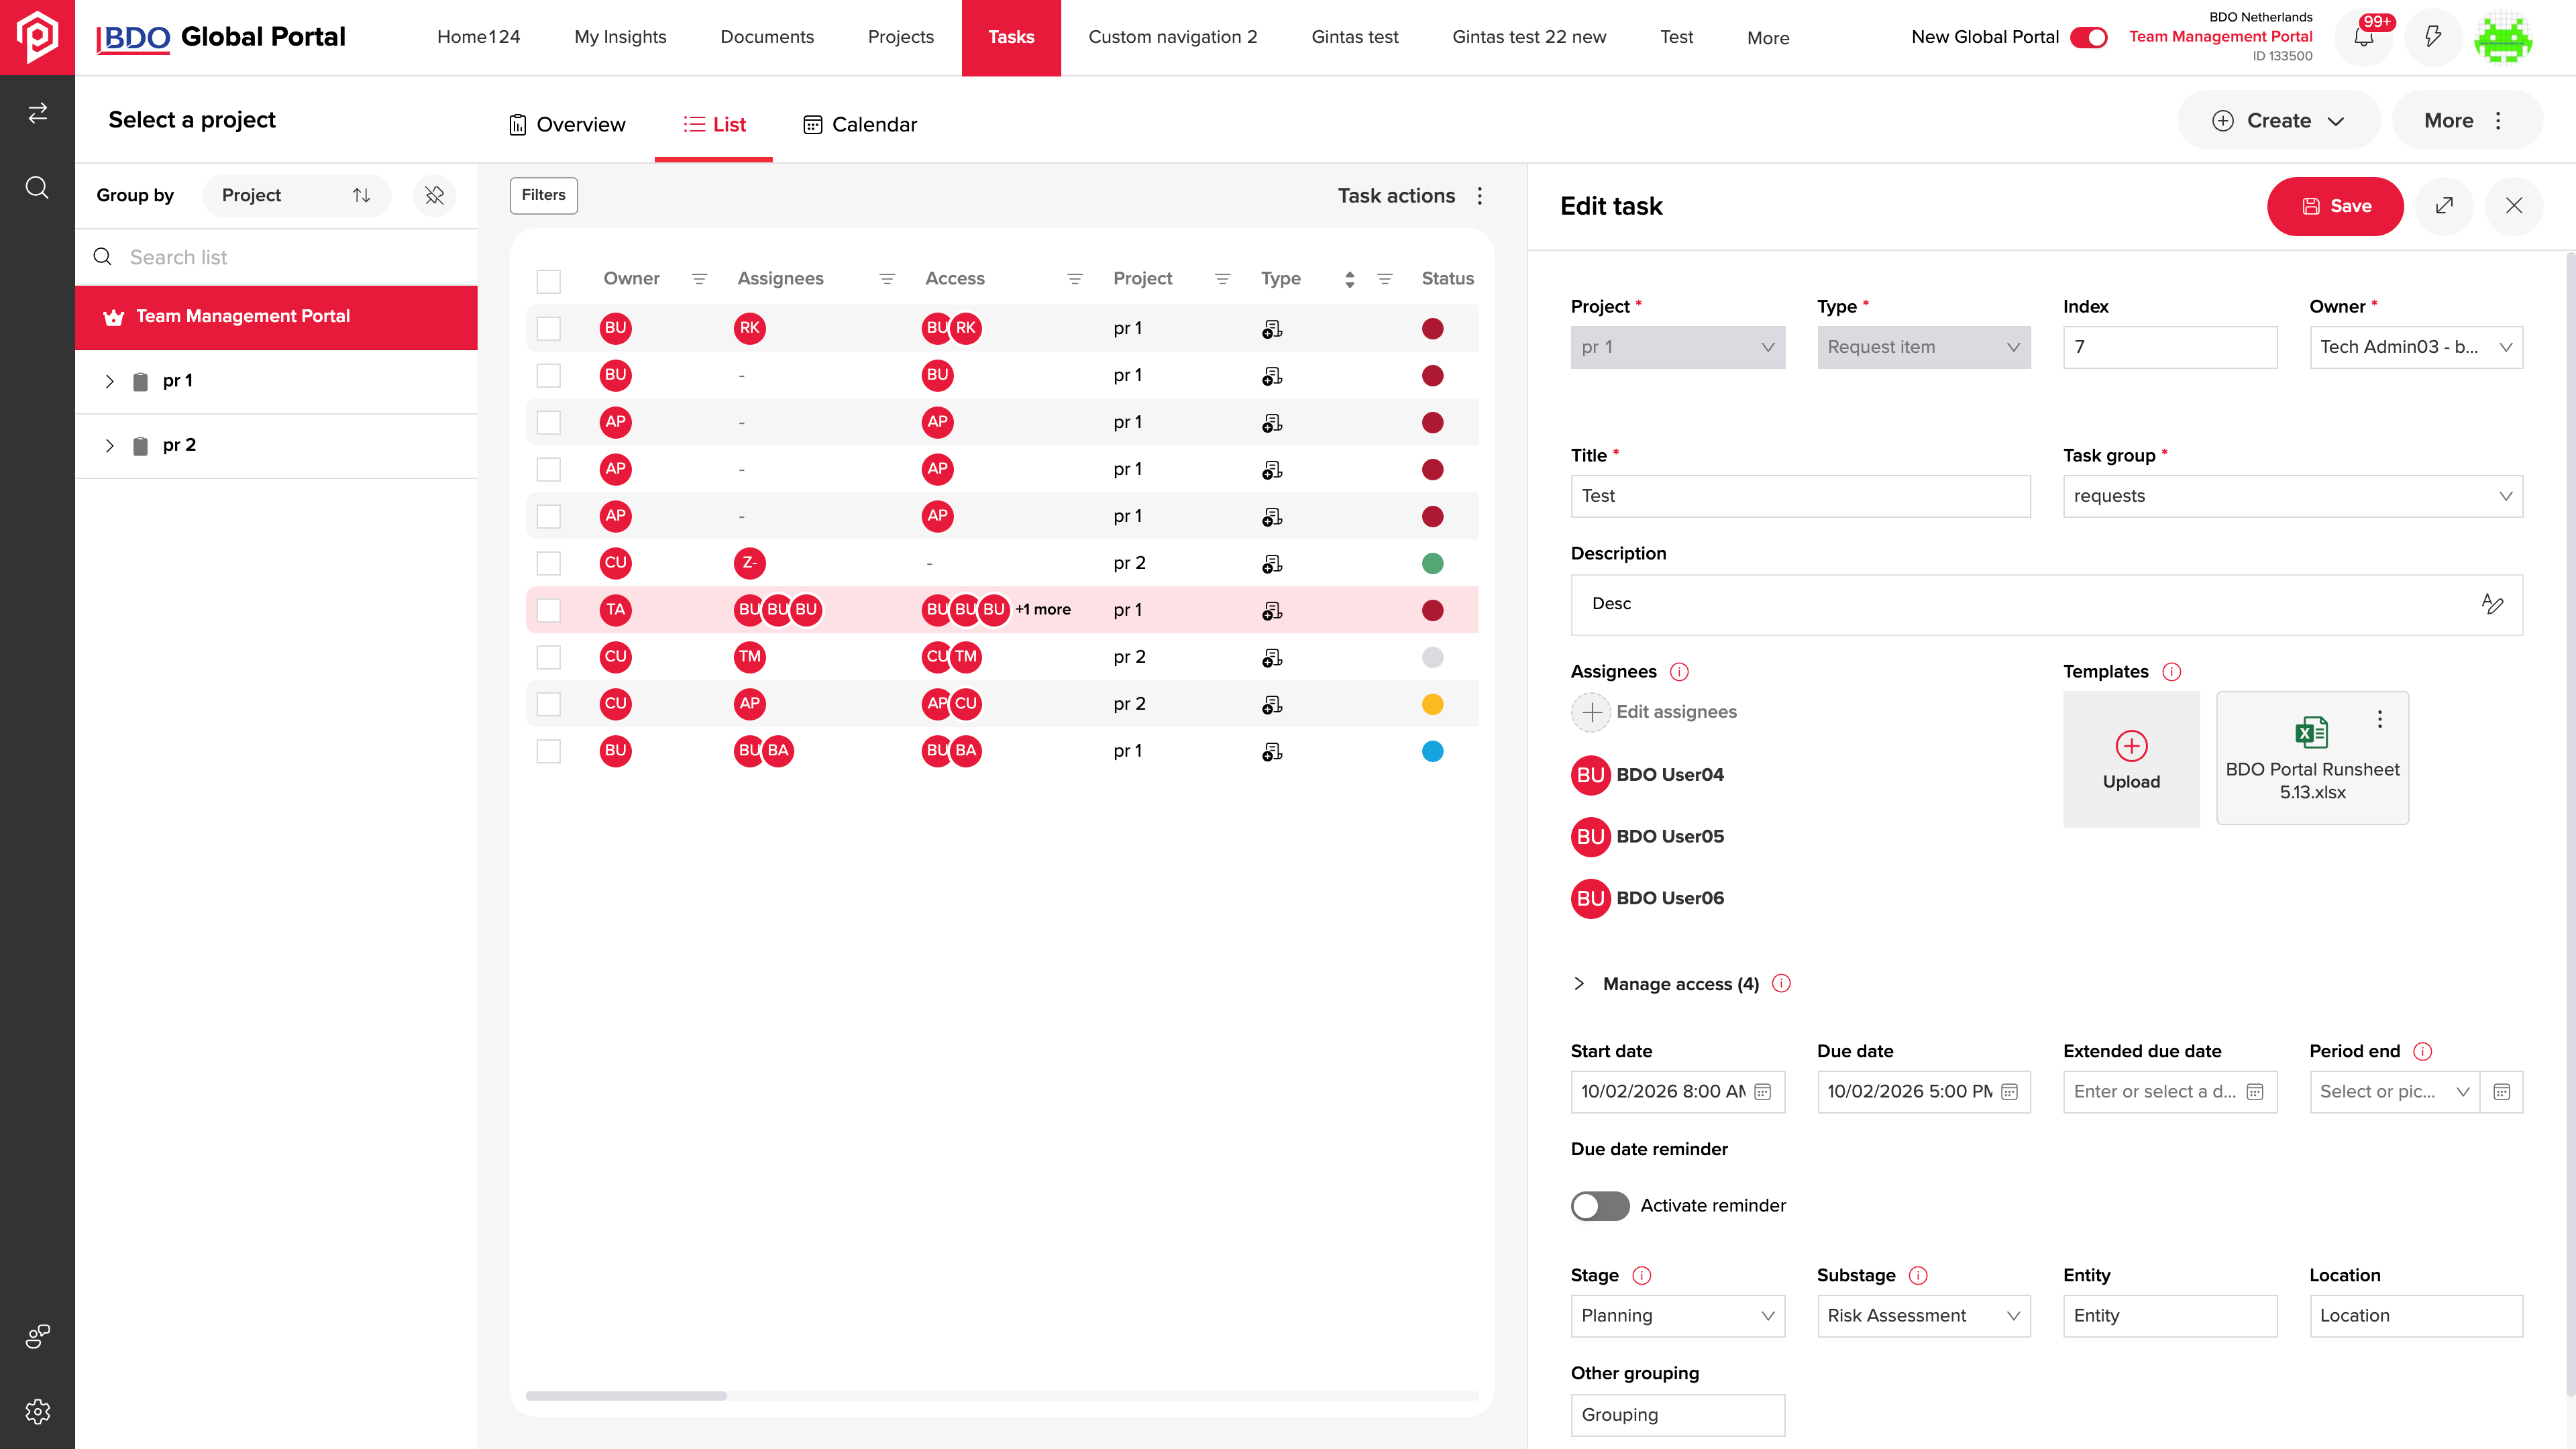Open the Stage Planning dropdown
The image size is (2576, 1449).
click(1677, 1316)
